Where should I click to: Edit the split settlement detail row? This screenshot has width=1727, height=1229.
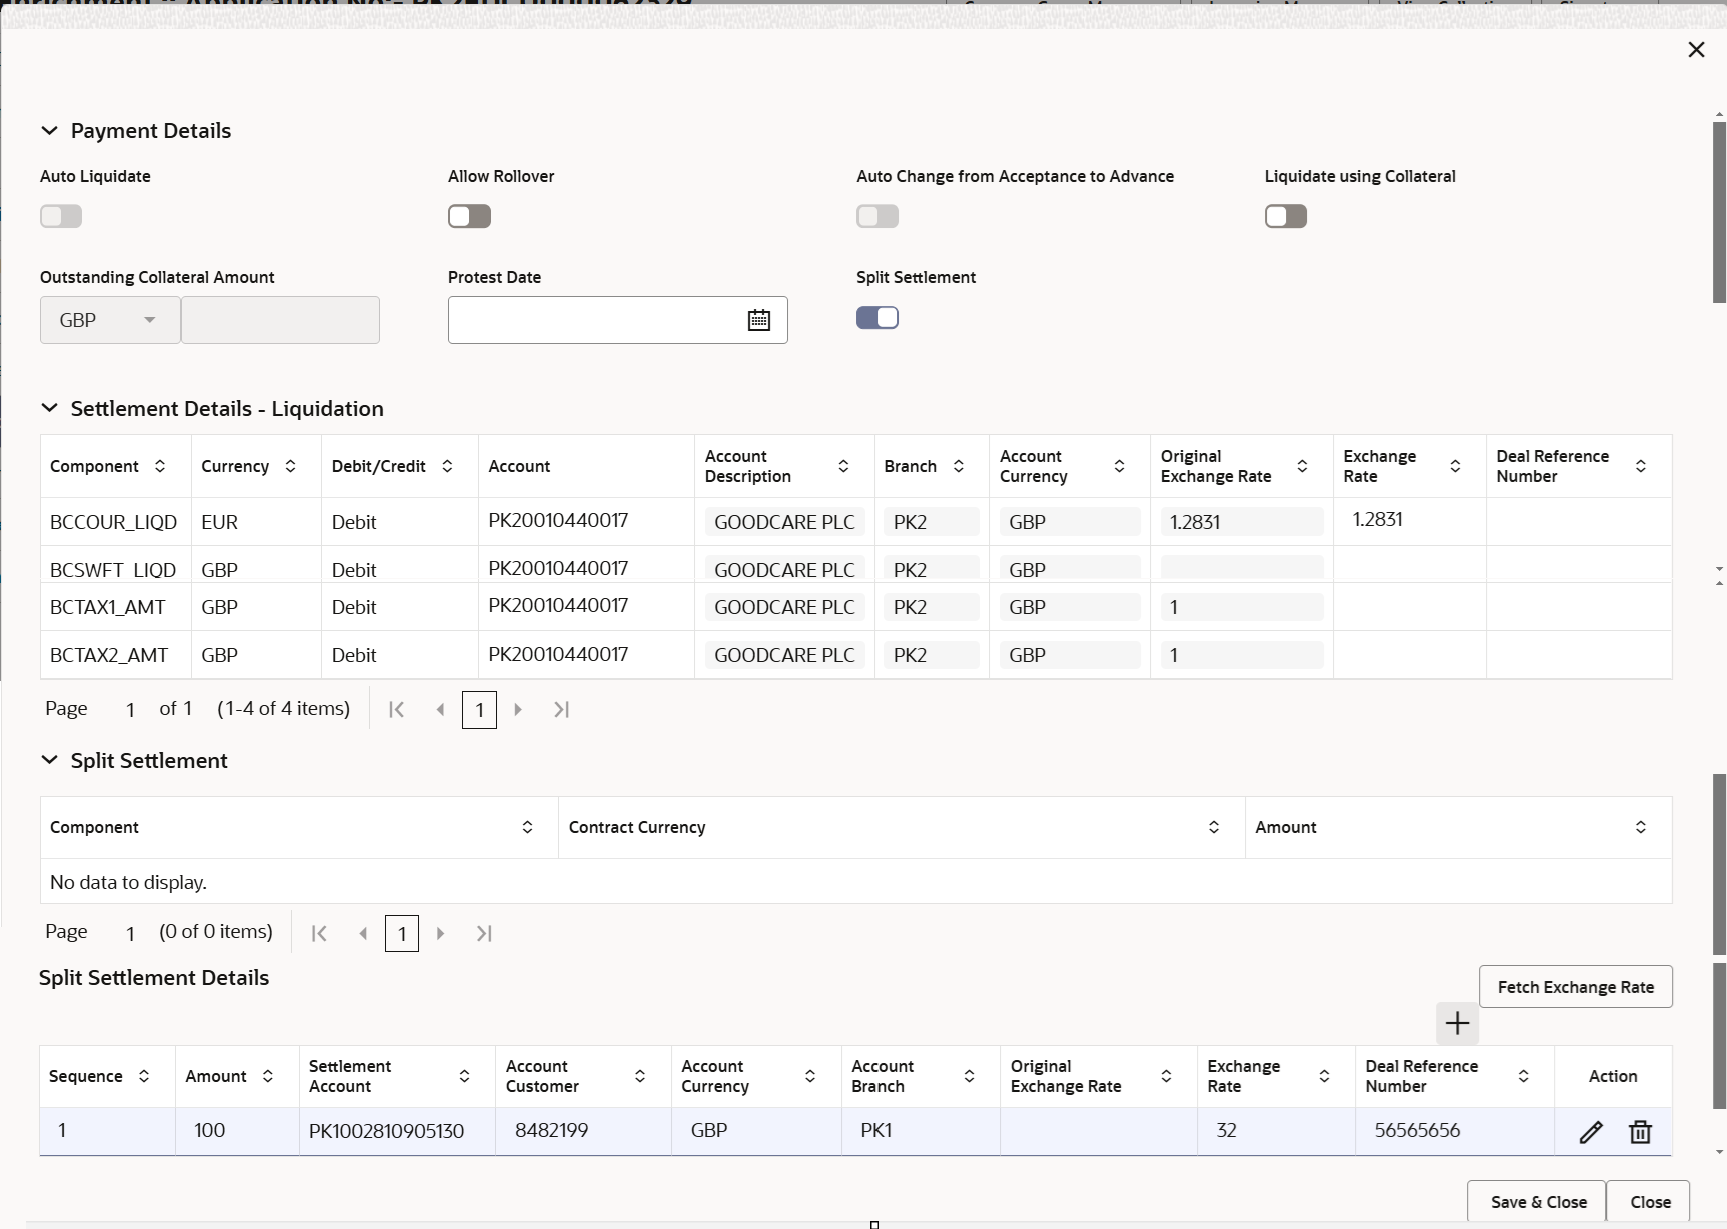click(x=1592, y=1131)
